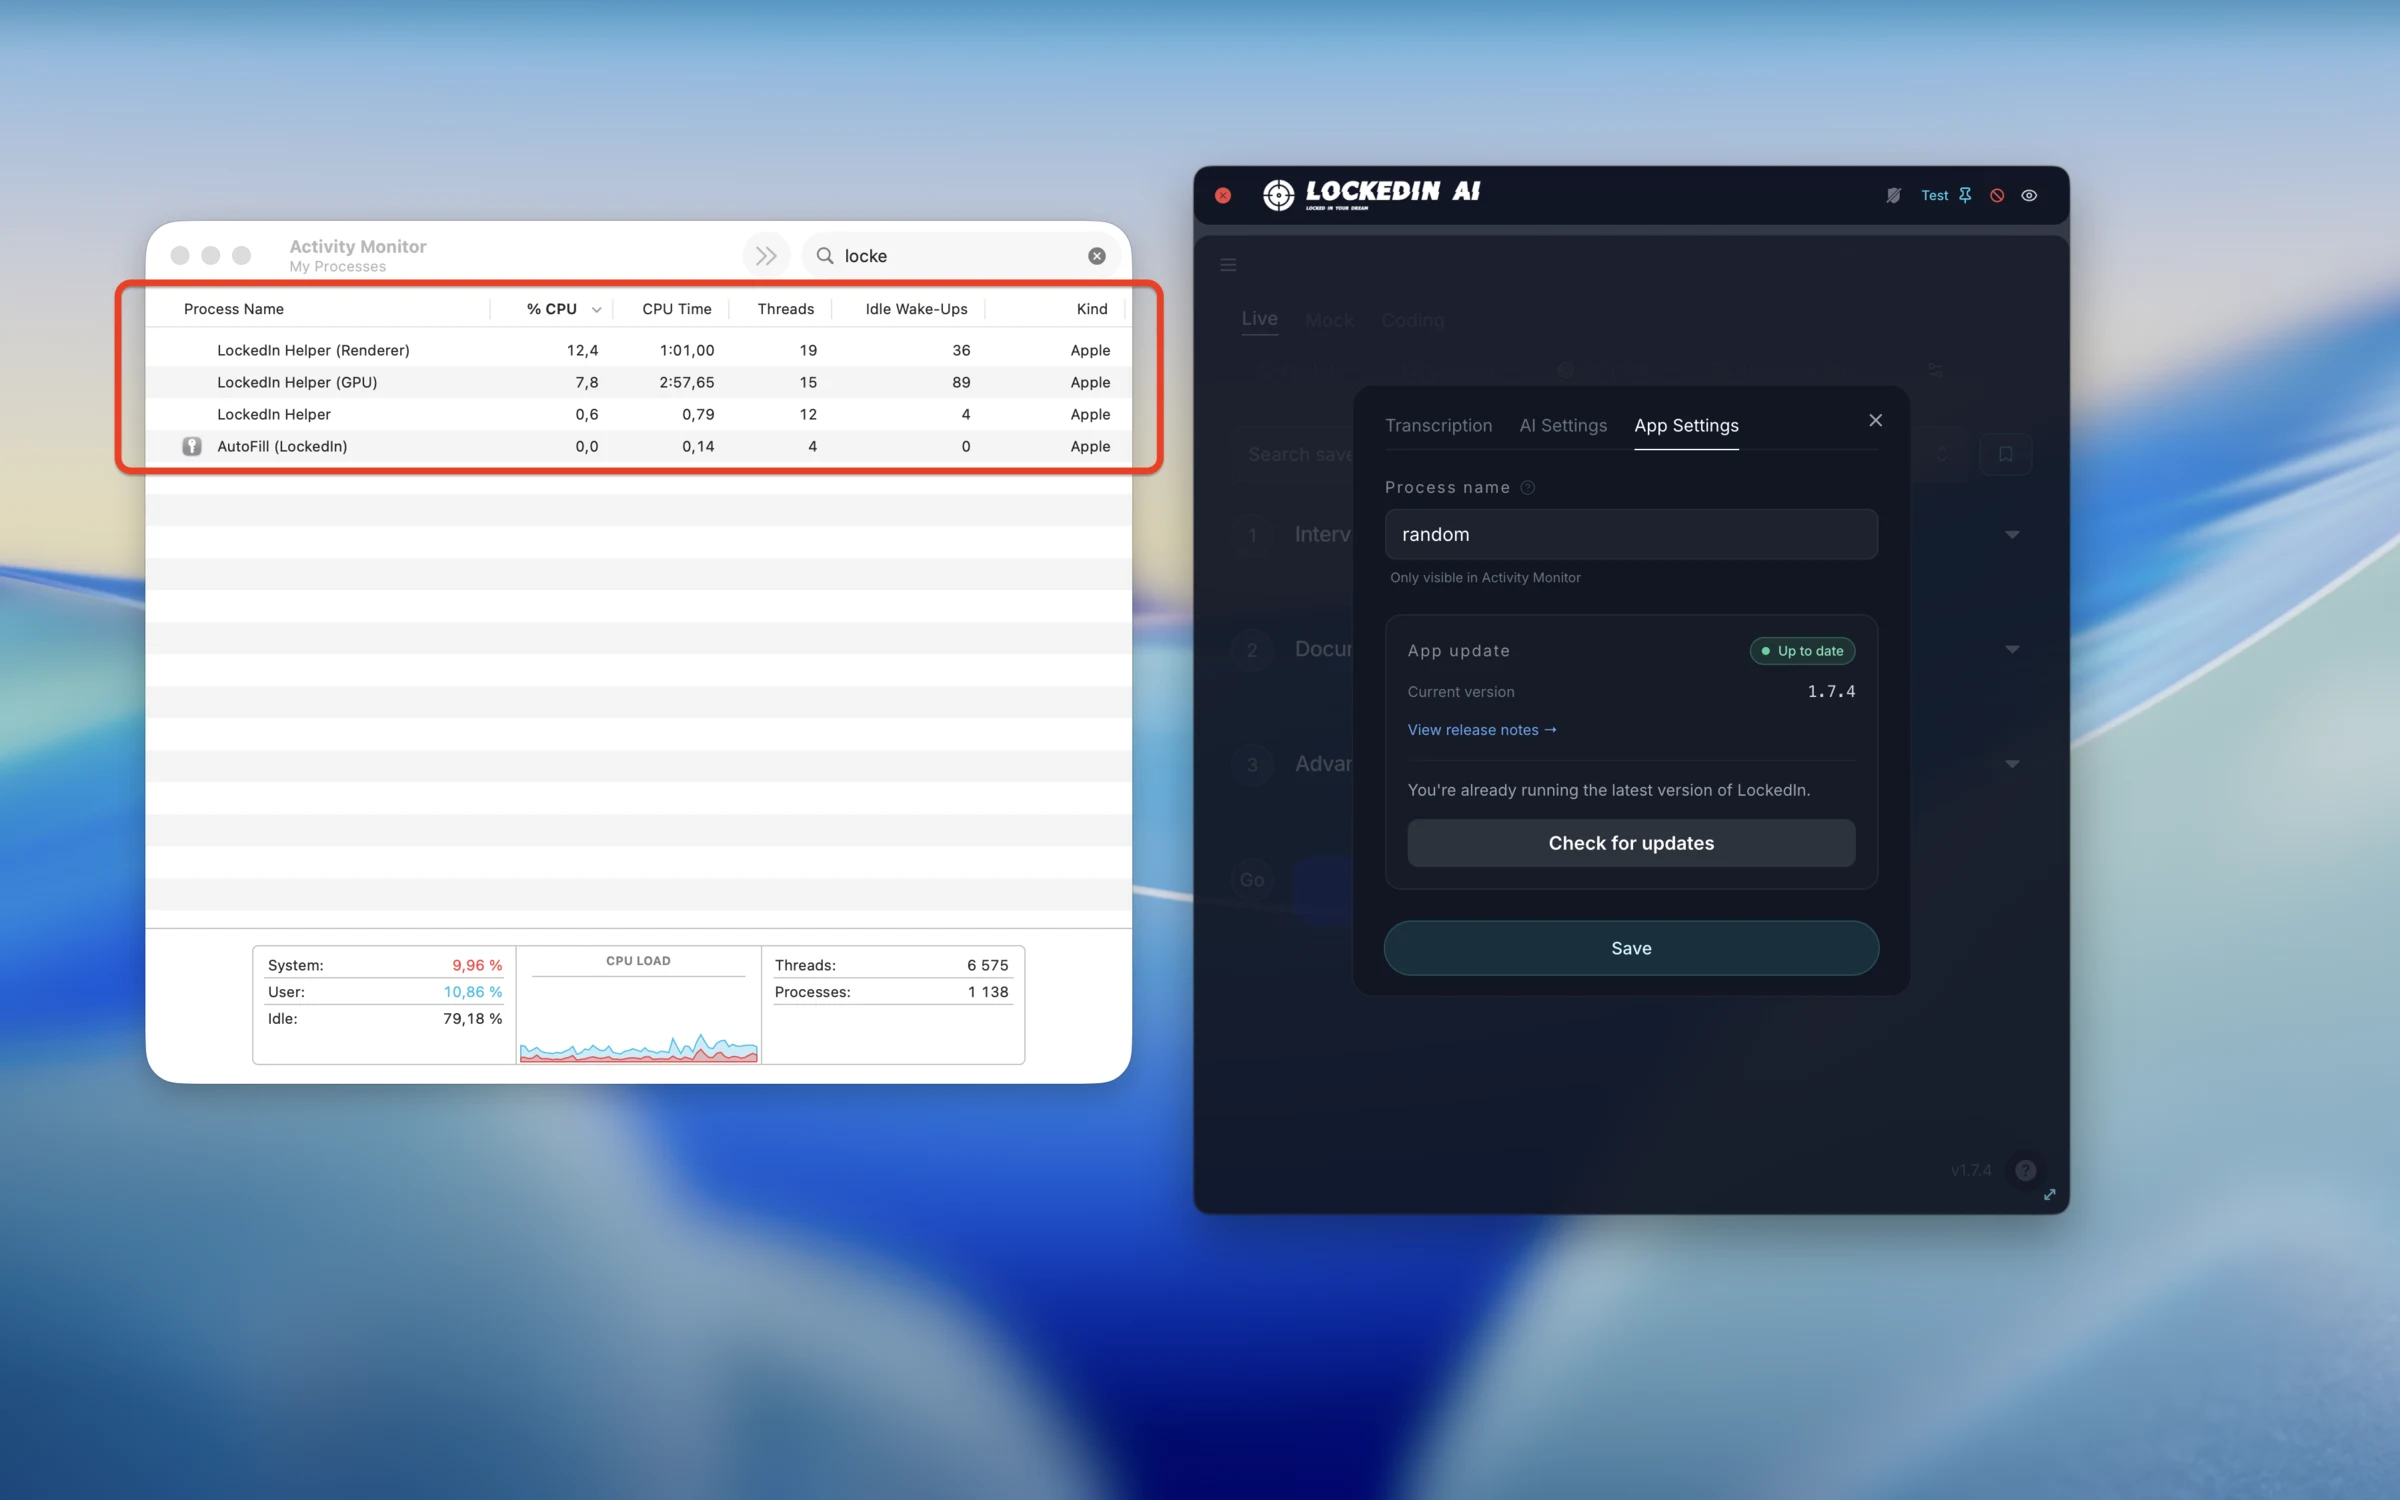Image resolution: width=2400 pixels, height=1500 pixels.
Task: Select the App Settings tab
Action: pos(1686,426)
